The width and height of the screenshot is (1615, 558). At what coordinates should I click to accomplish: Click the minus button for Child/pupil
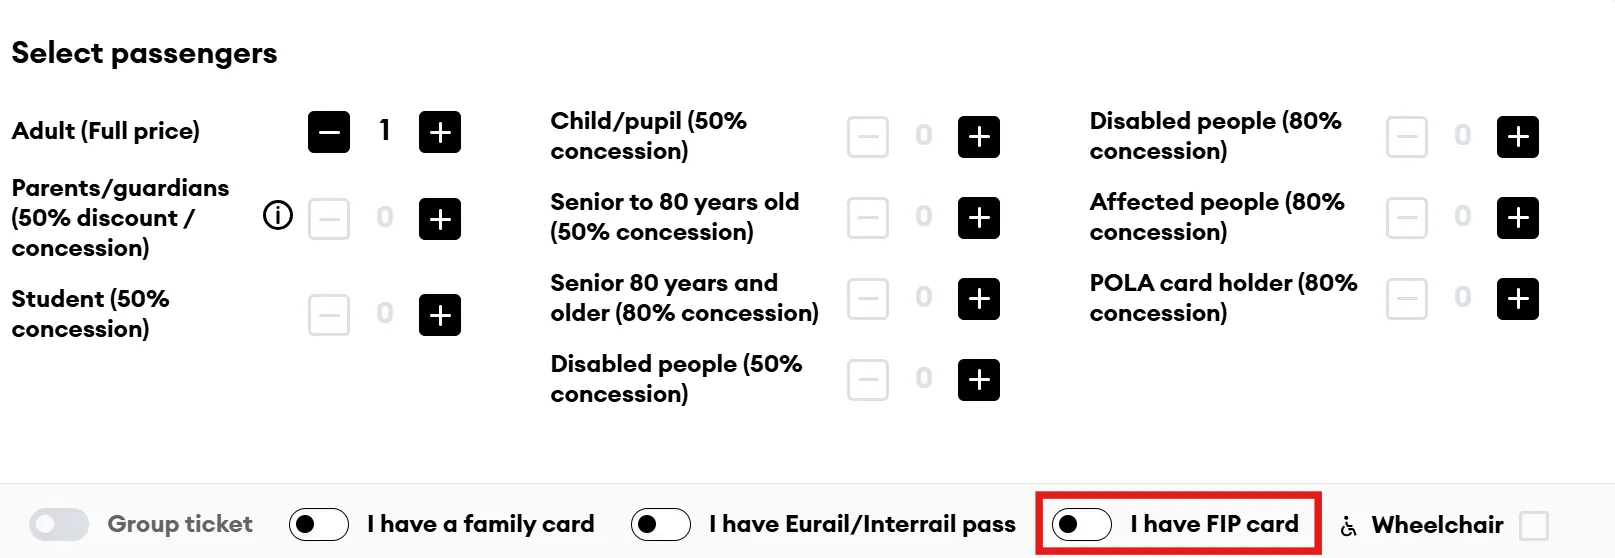point(868,137)
